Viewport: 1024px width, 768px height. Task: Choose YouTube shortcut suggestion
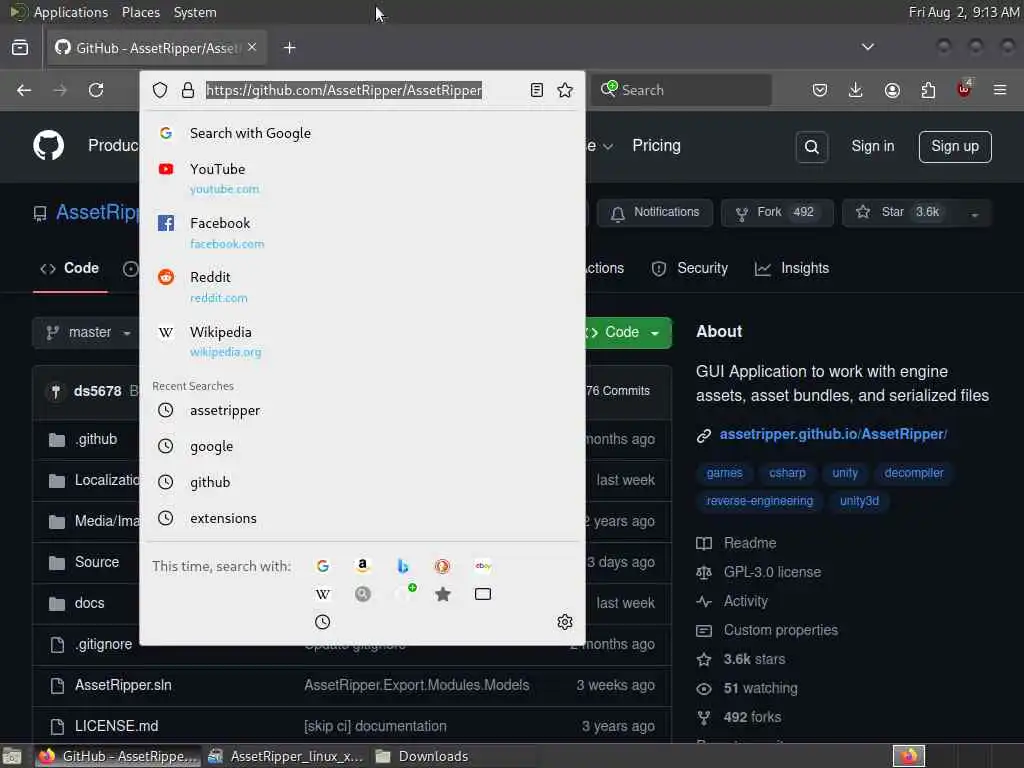click(x=362, y=178)
